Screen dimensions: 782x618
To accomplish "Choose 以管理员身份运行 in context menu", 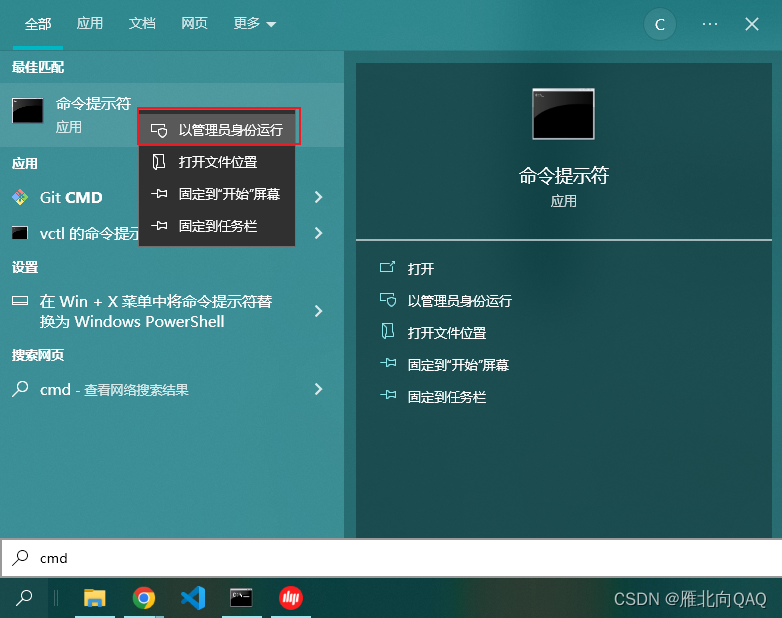I will [217, 130].
